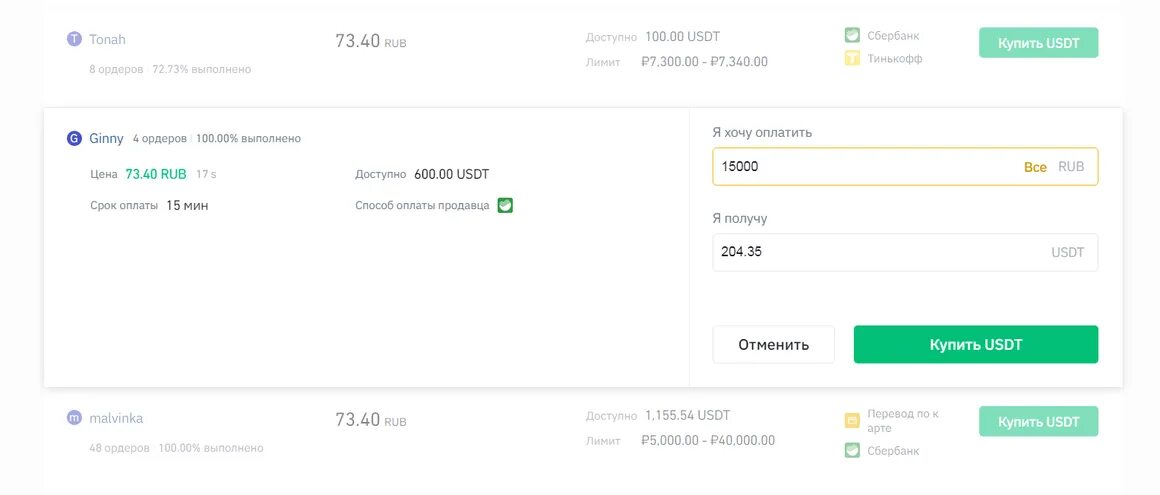
Task: Open seller malvinka's profile name
Action: tap(116, 418)
